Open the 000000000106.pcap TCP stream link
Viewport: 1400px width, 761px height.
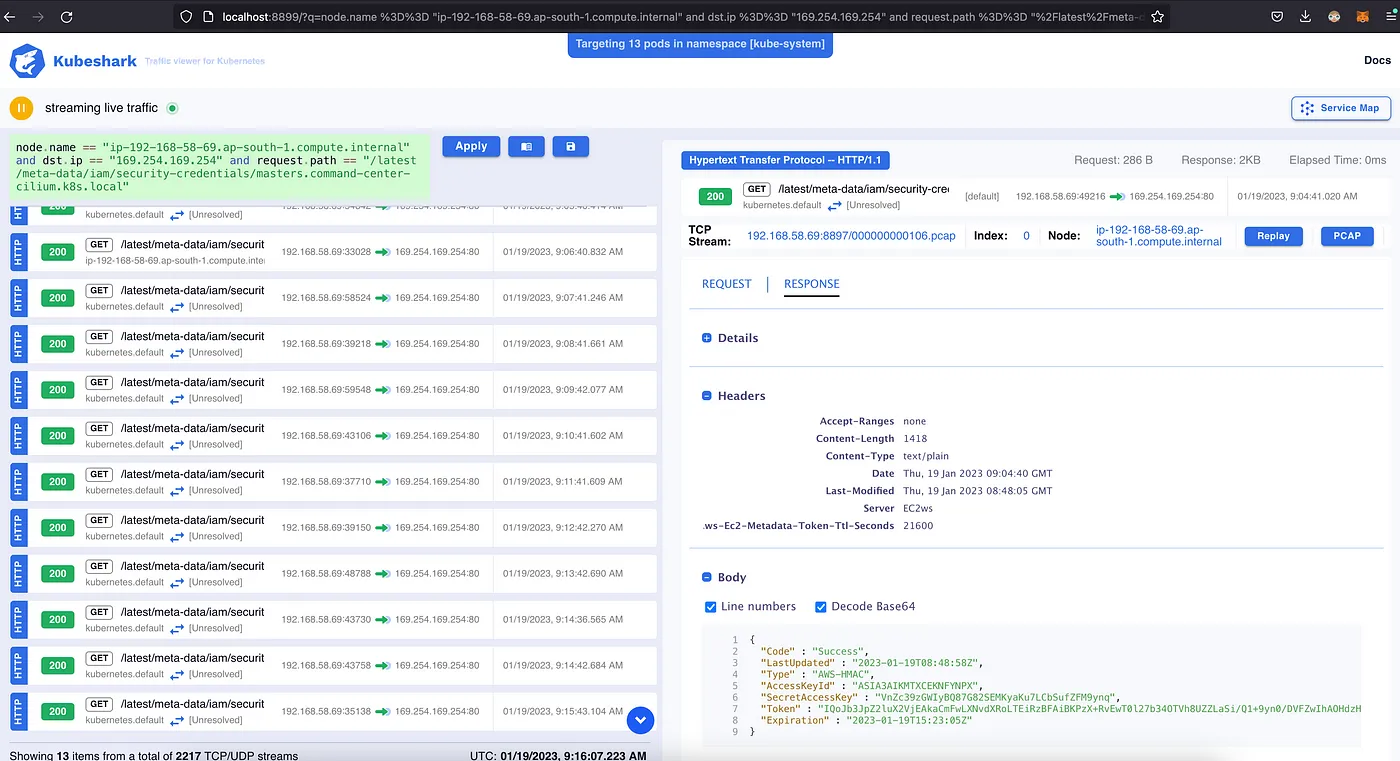(850, 237)
